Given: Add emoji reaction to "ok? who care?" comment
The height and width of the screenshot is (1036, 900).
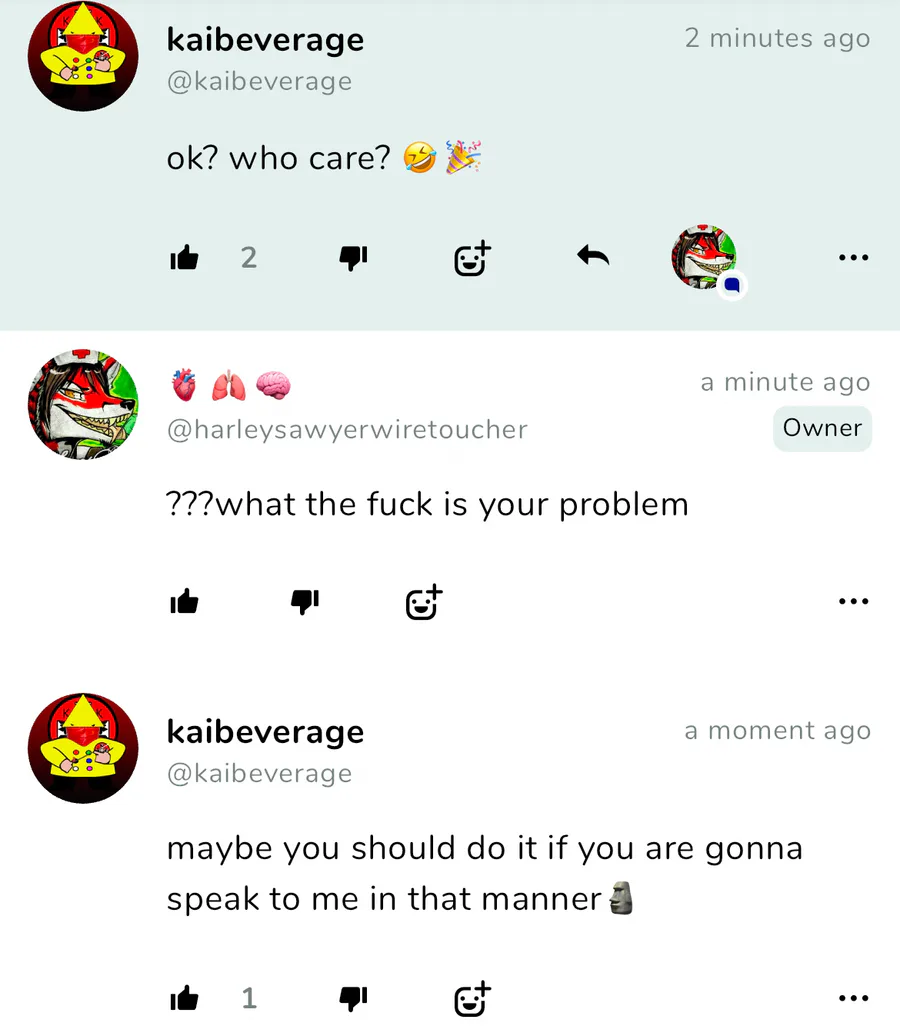Looking at the screenshot, I should click(x=472, y=258).
